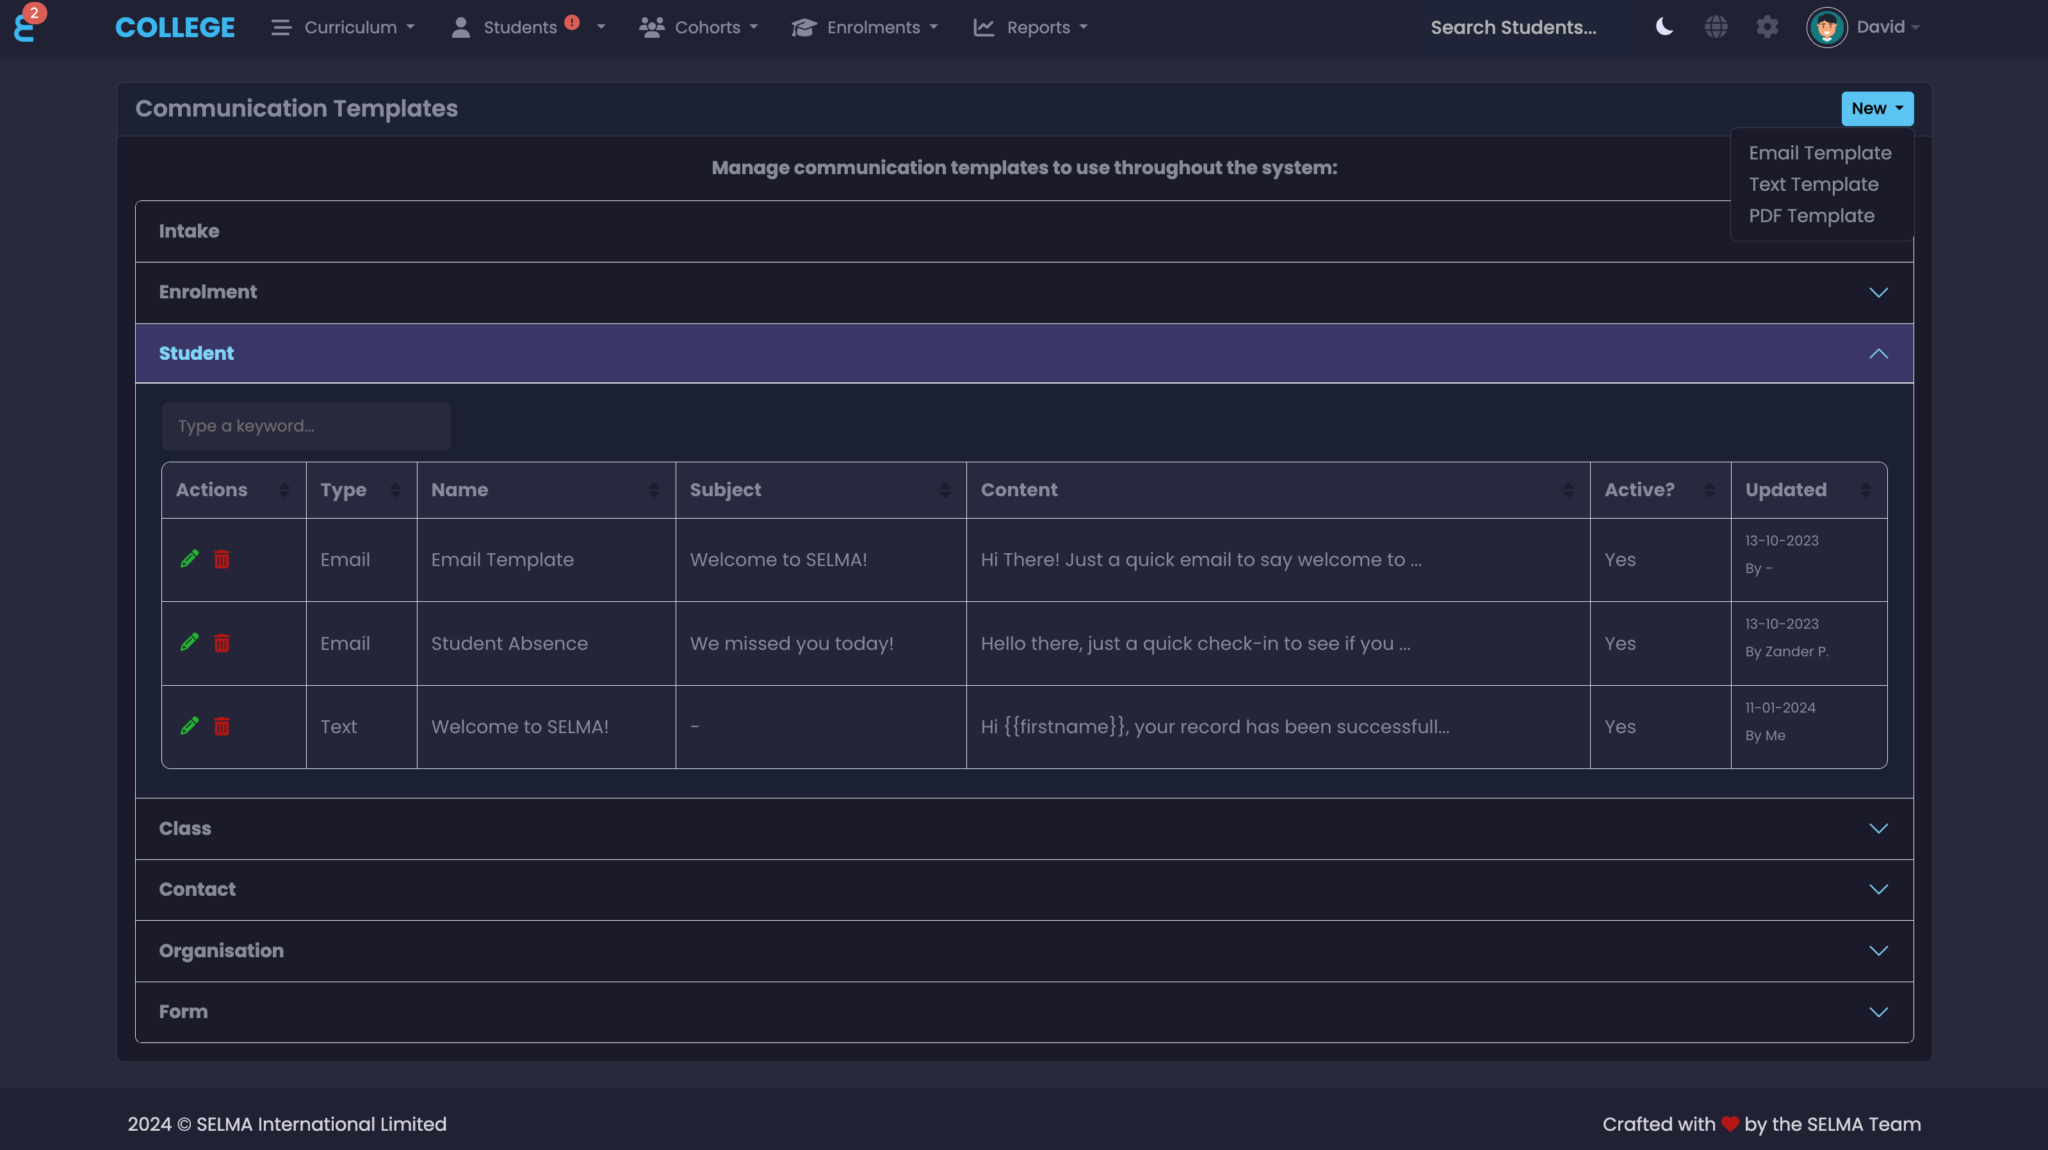
Task: Toggle dark mode moon icon
Action: coord(1664,27)
